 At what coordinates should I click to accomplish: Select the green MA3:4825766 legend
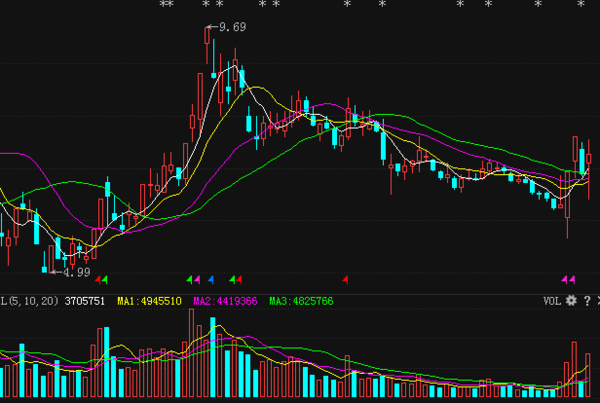(x=301, y=301)
